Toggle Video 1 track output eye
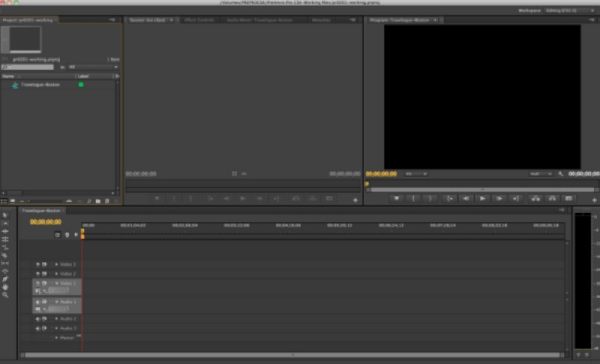This screenshot has width=600, height=364. [x=38, y=284]
